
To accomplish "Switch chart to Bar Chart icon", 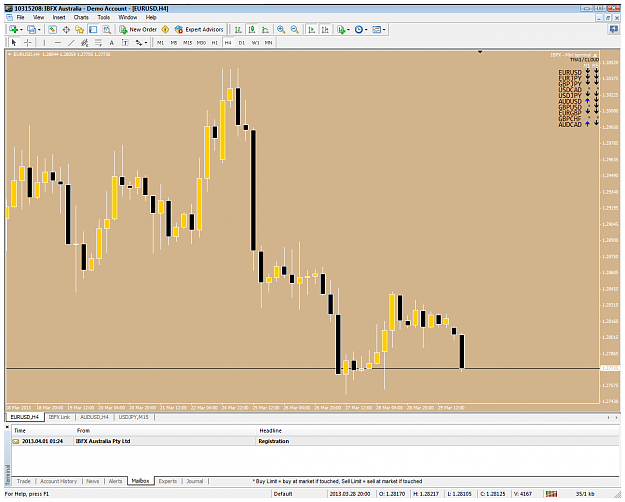I will [238, 29].
